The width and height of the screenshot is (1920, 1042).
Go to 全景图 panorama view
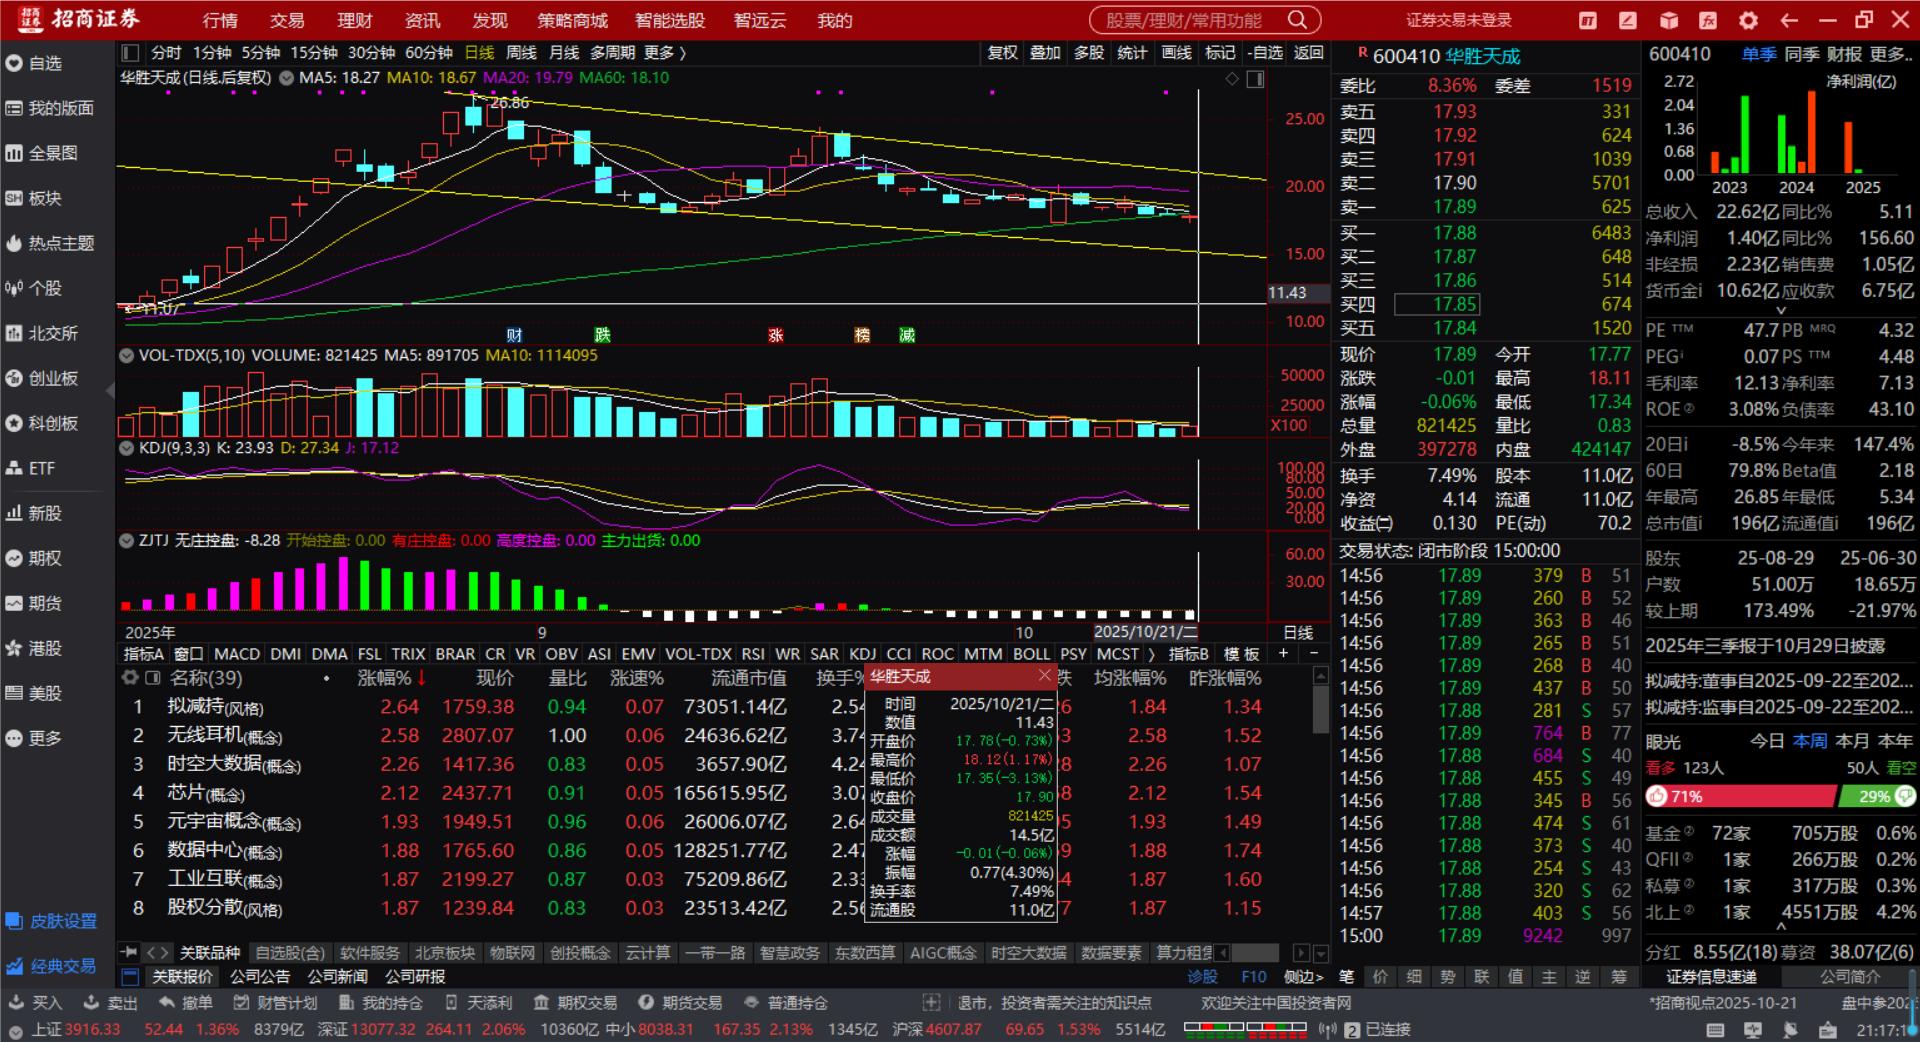[x=42, y=153]
